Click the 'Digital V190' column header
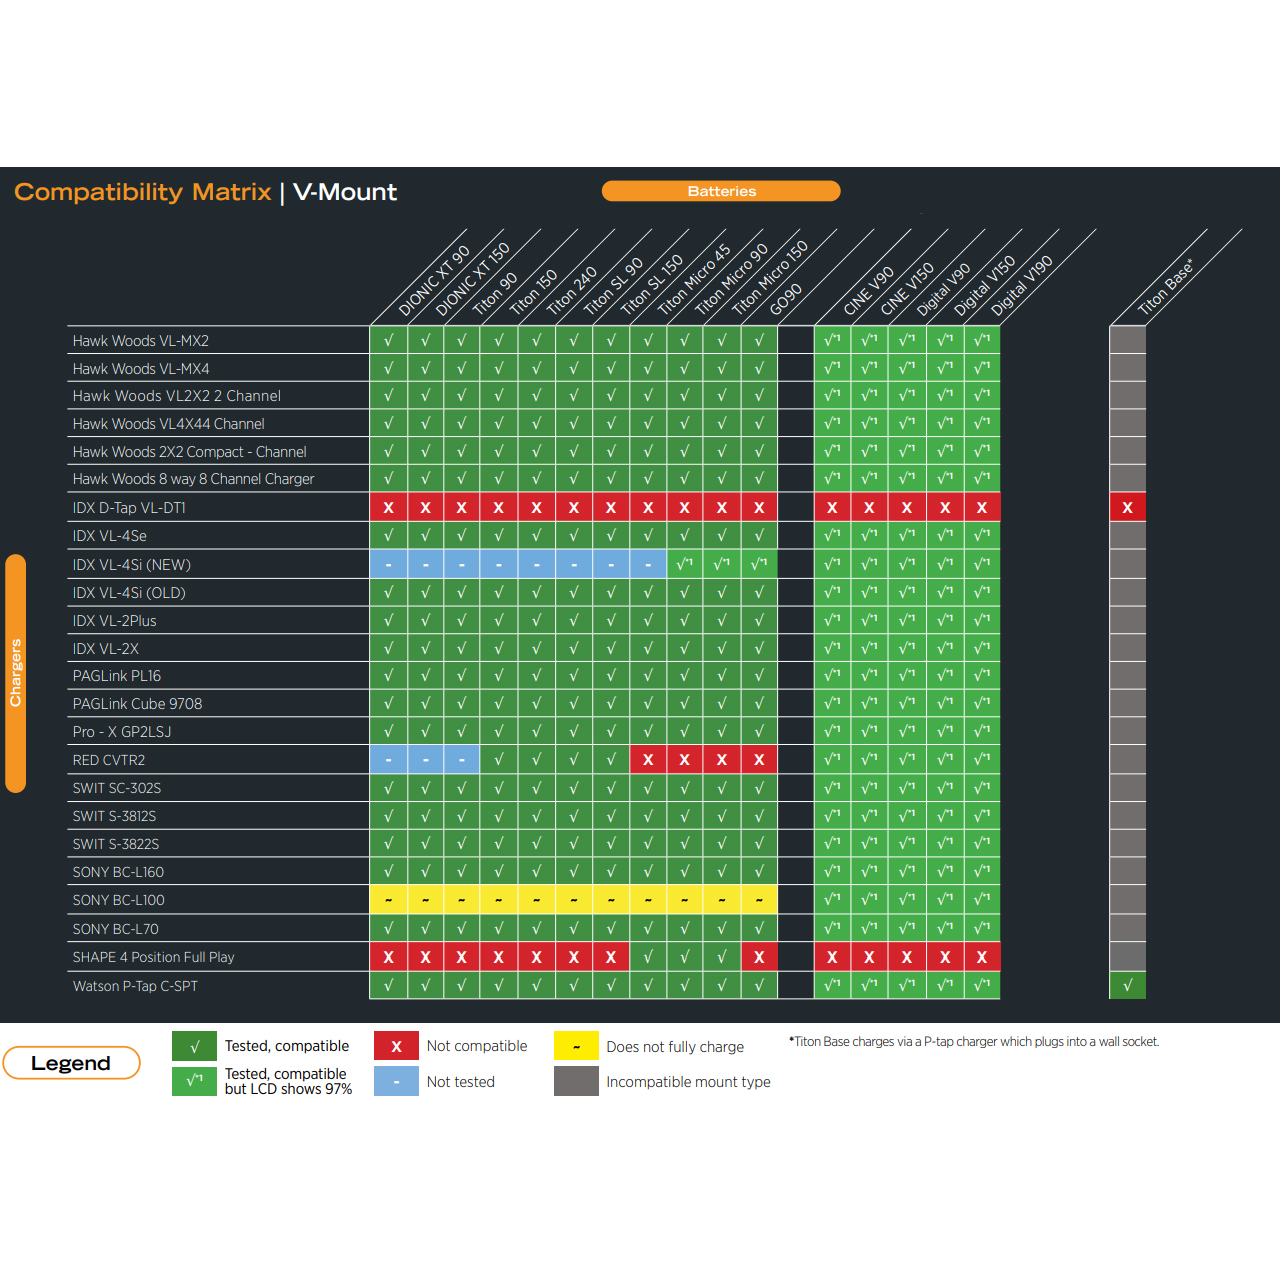The height and width of the screenshot is (1280, 1280). point(1022,286)
